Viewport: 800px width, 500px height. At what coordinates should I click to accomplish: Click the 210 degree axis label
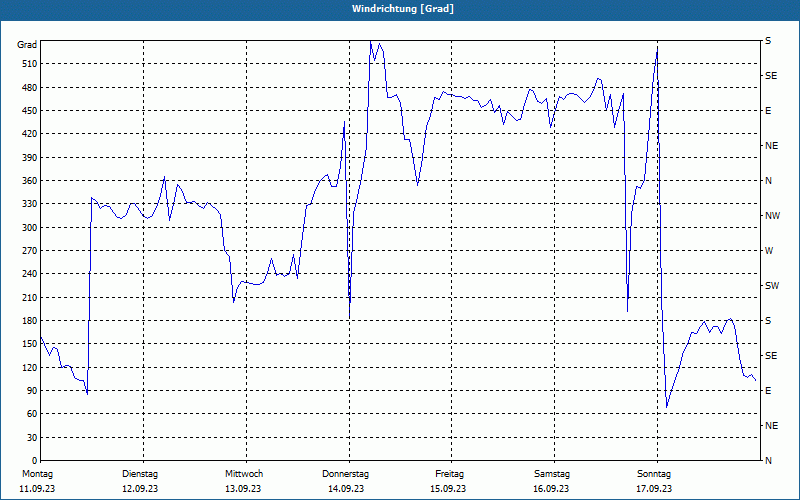coord(30,297)
